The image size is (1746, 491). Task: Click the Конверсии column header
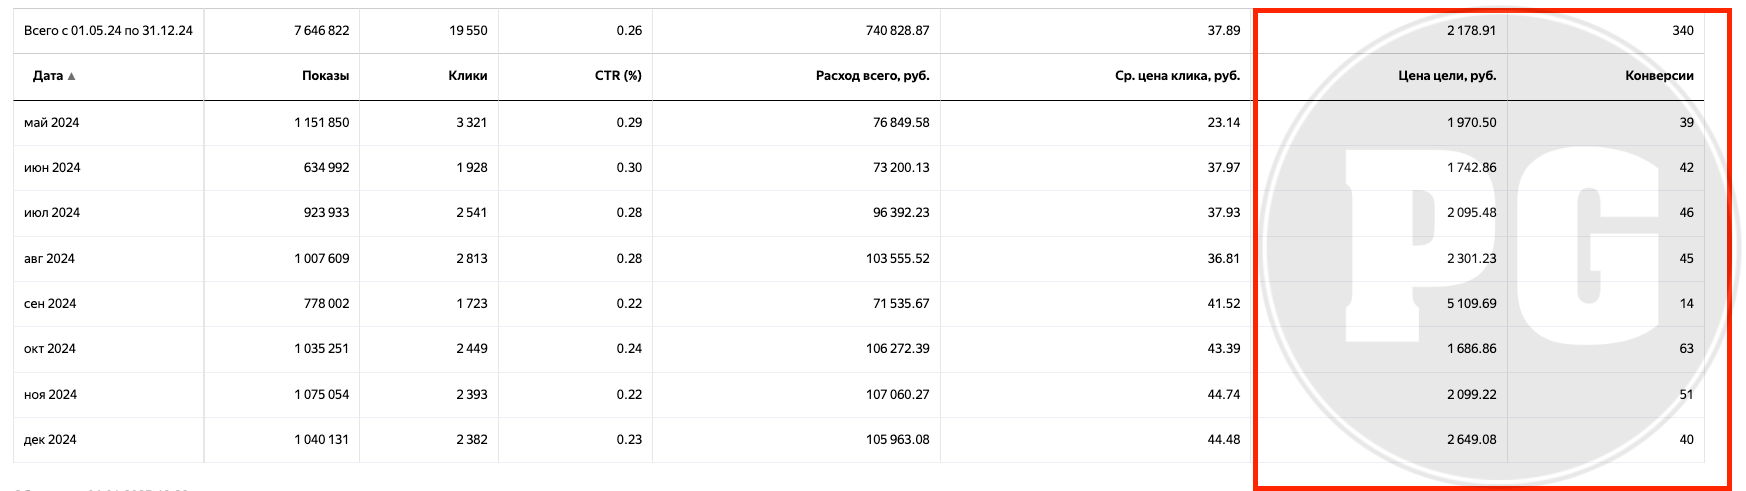click(x=1659, y=76)
